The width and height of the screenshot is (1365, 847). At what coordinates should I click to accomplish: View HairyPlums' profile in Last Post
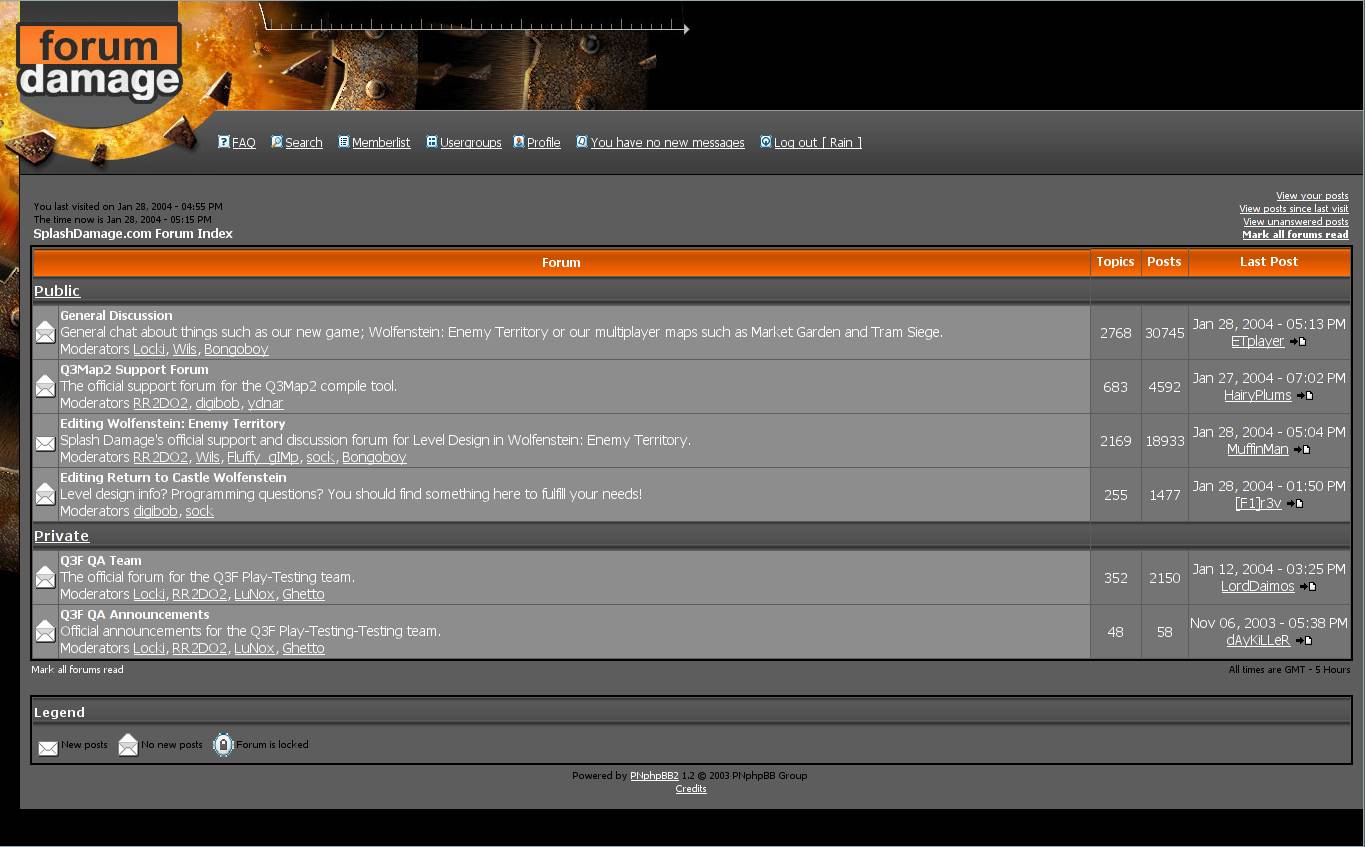point(1258,396)
